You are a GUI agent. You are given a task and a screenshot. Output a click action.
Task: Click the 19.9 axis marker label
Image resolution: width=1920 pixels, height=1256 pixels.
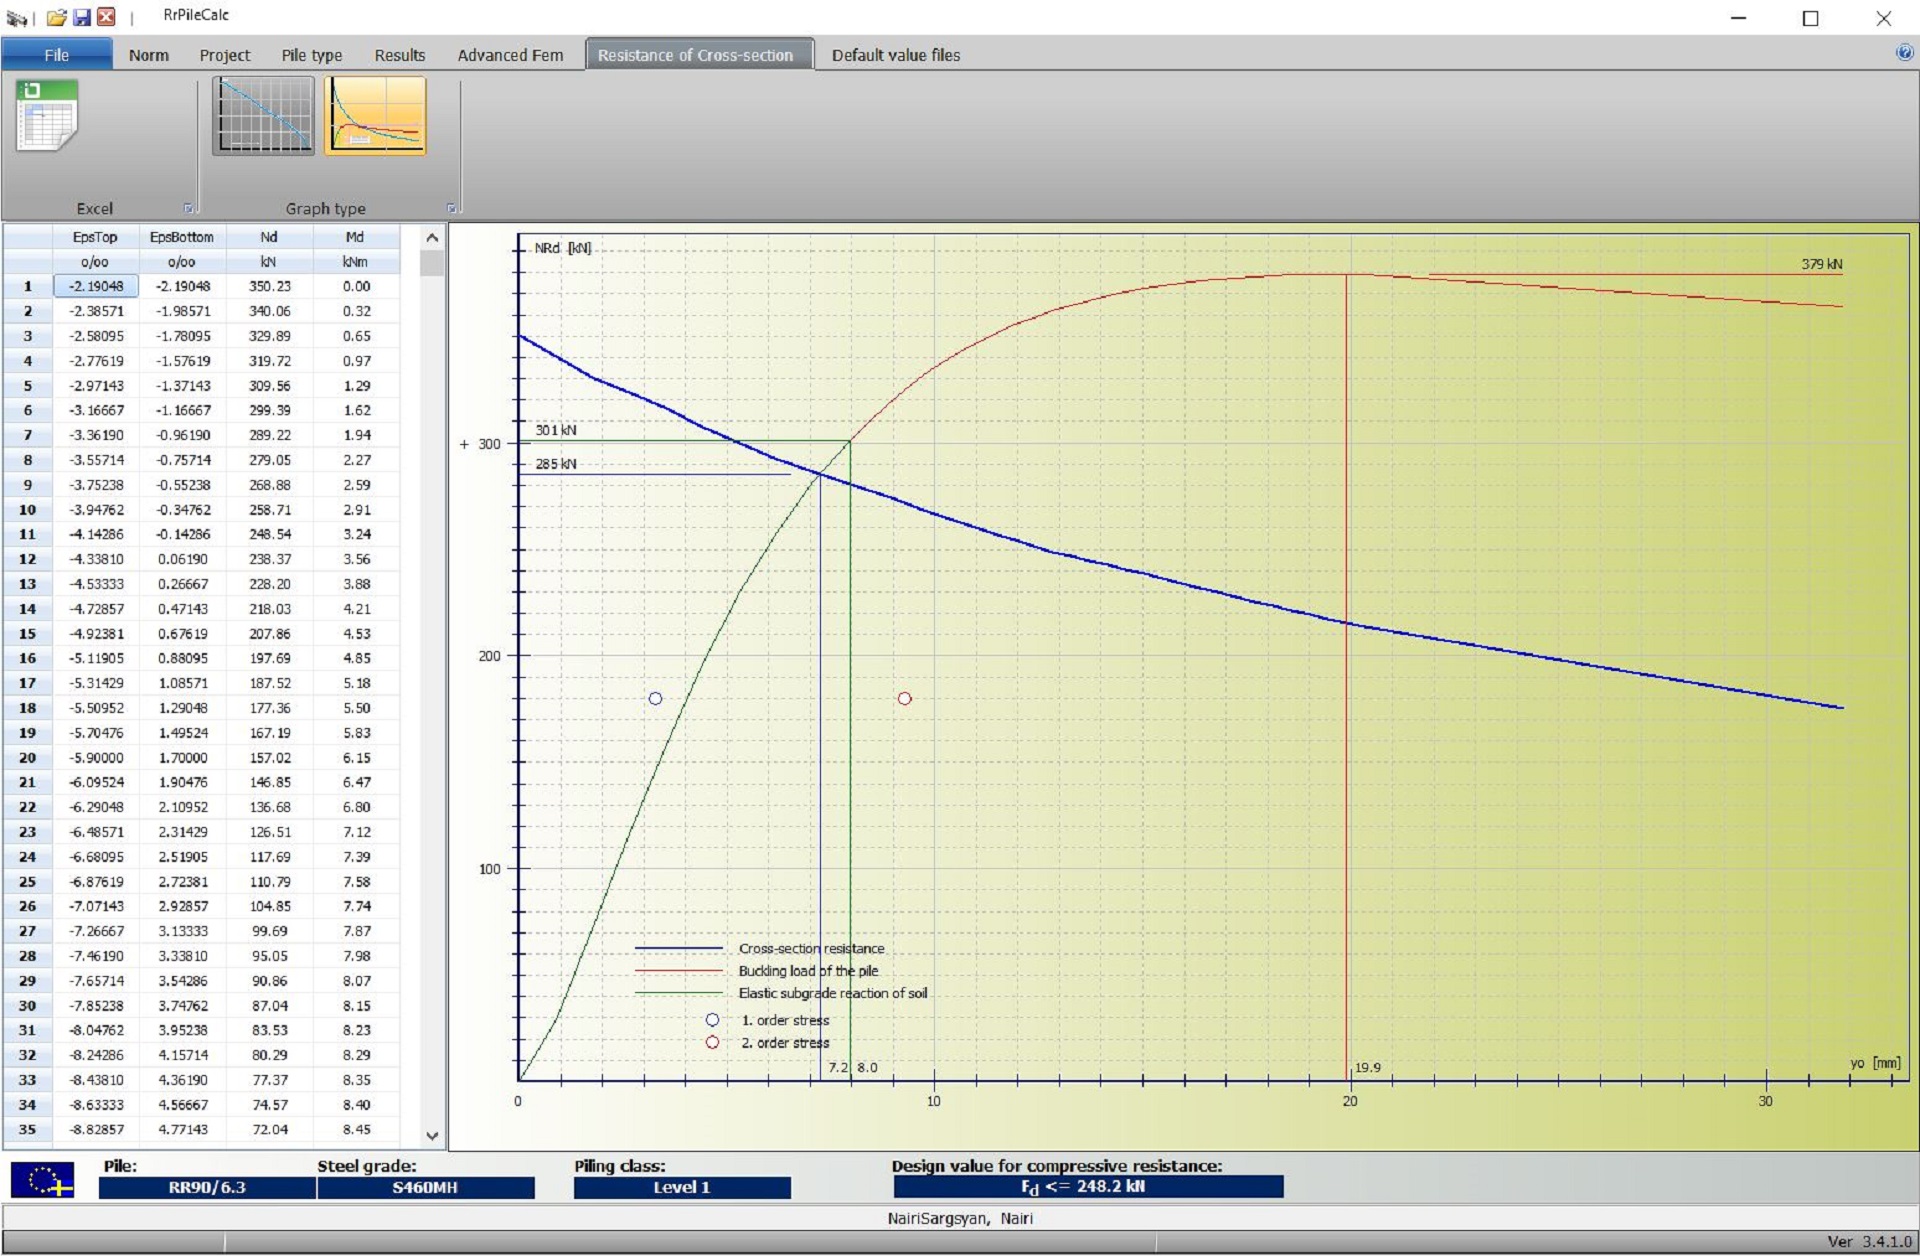1367,1068
